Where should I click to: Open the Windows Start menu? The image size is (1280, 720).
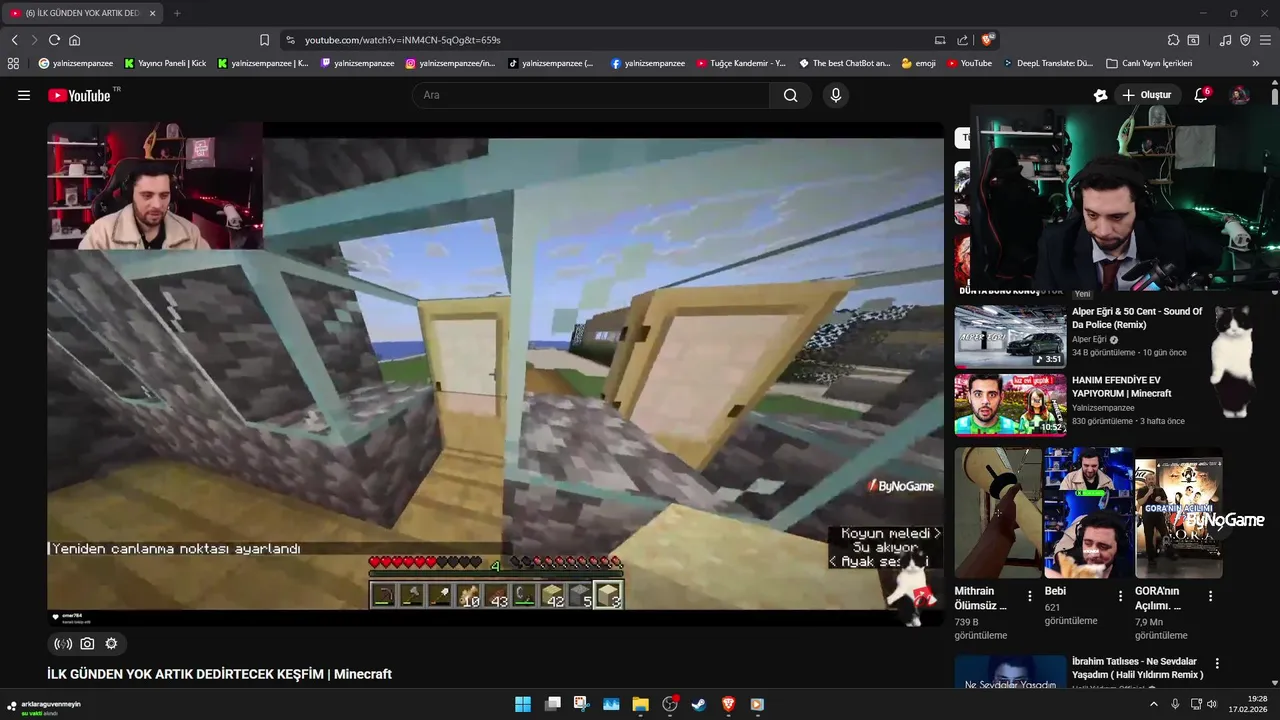(523, 704)
